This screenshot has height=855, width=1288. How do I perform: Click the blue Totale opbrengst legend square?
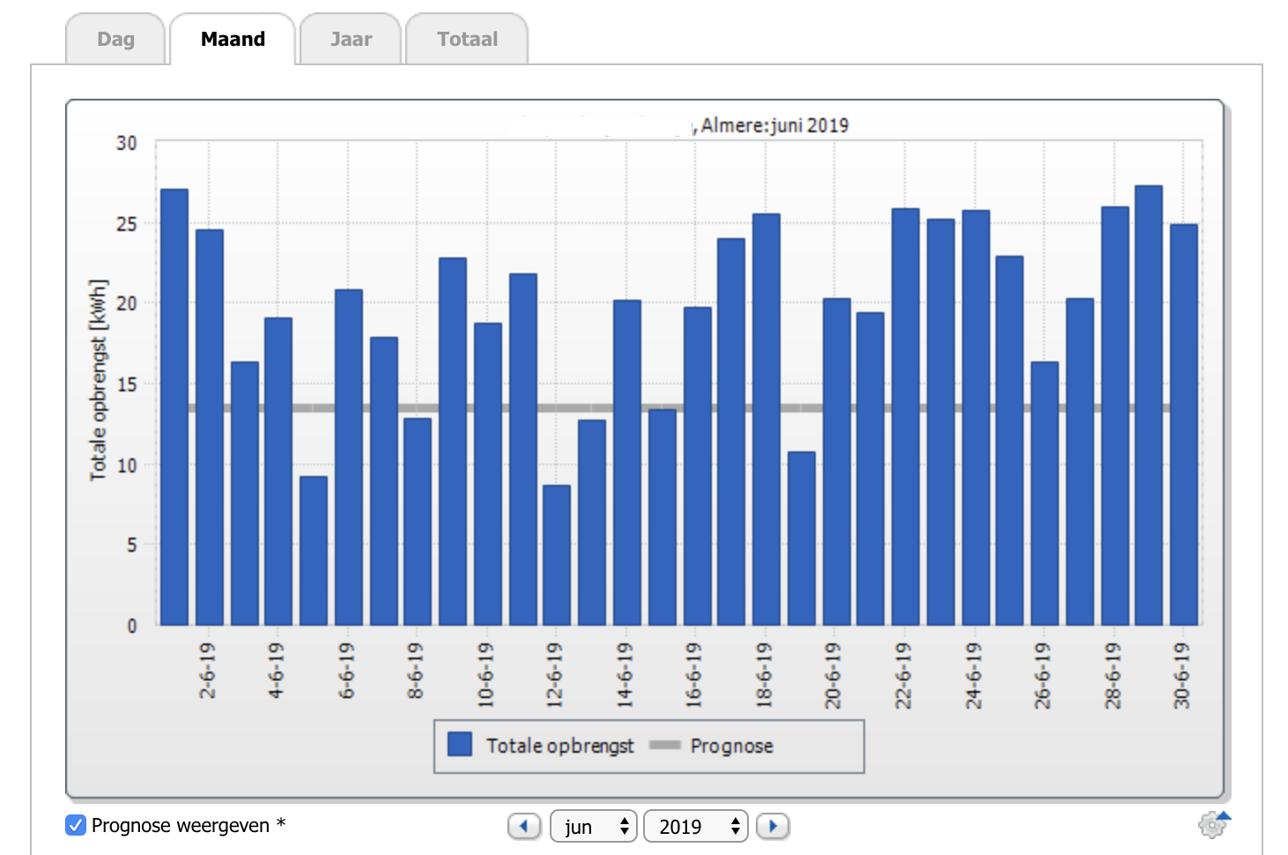(460, 745)
